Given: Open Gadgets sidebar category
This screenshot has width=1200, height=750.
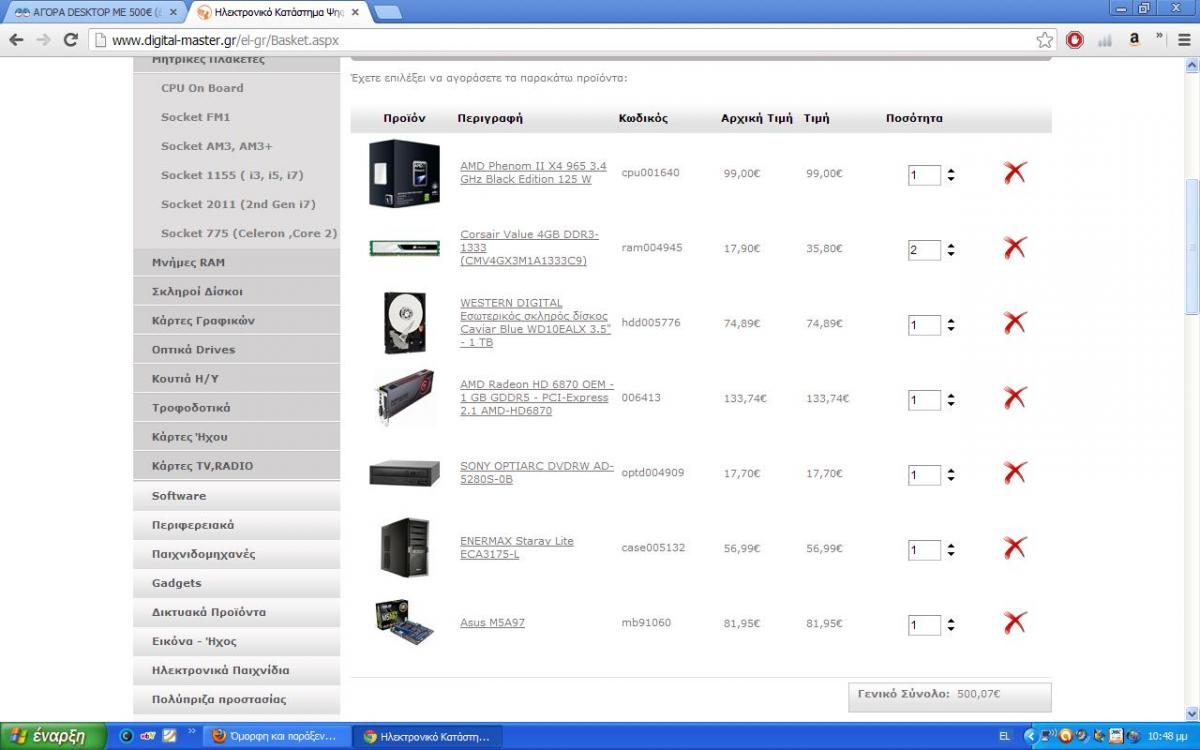Looking at the screenshot, I should (237, 583).
